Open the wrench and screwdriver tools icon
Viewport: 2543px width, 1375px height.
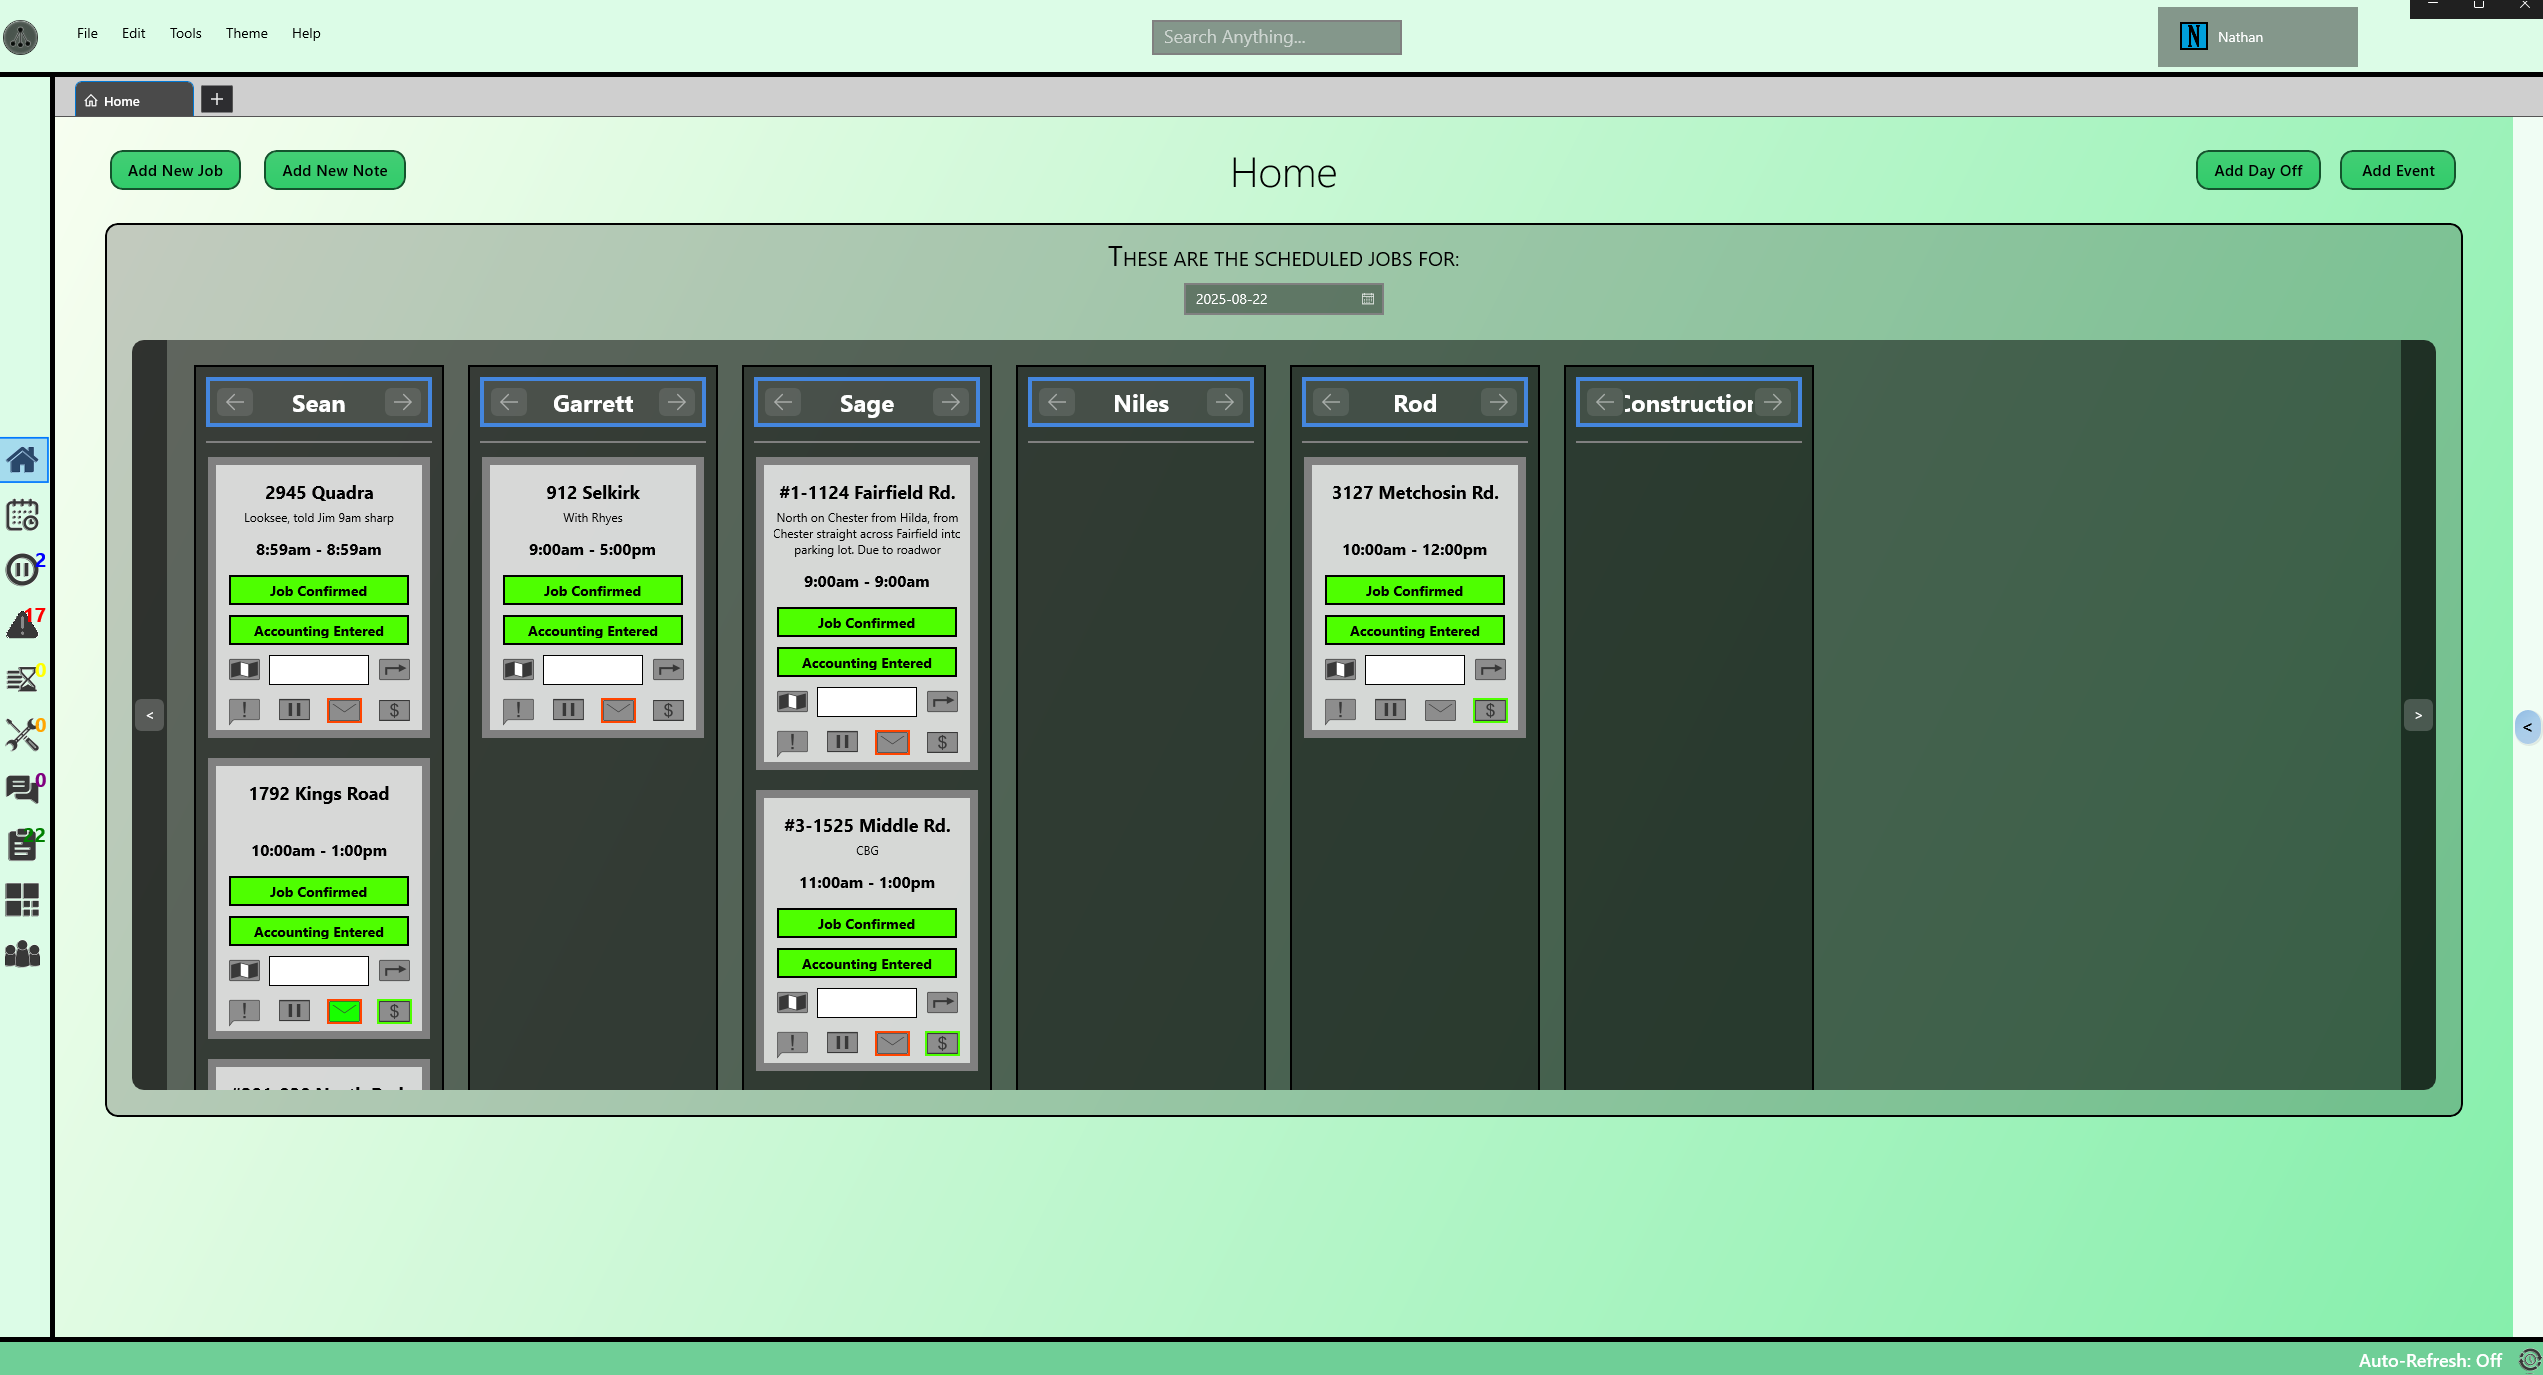pos(22,735)
